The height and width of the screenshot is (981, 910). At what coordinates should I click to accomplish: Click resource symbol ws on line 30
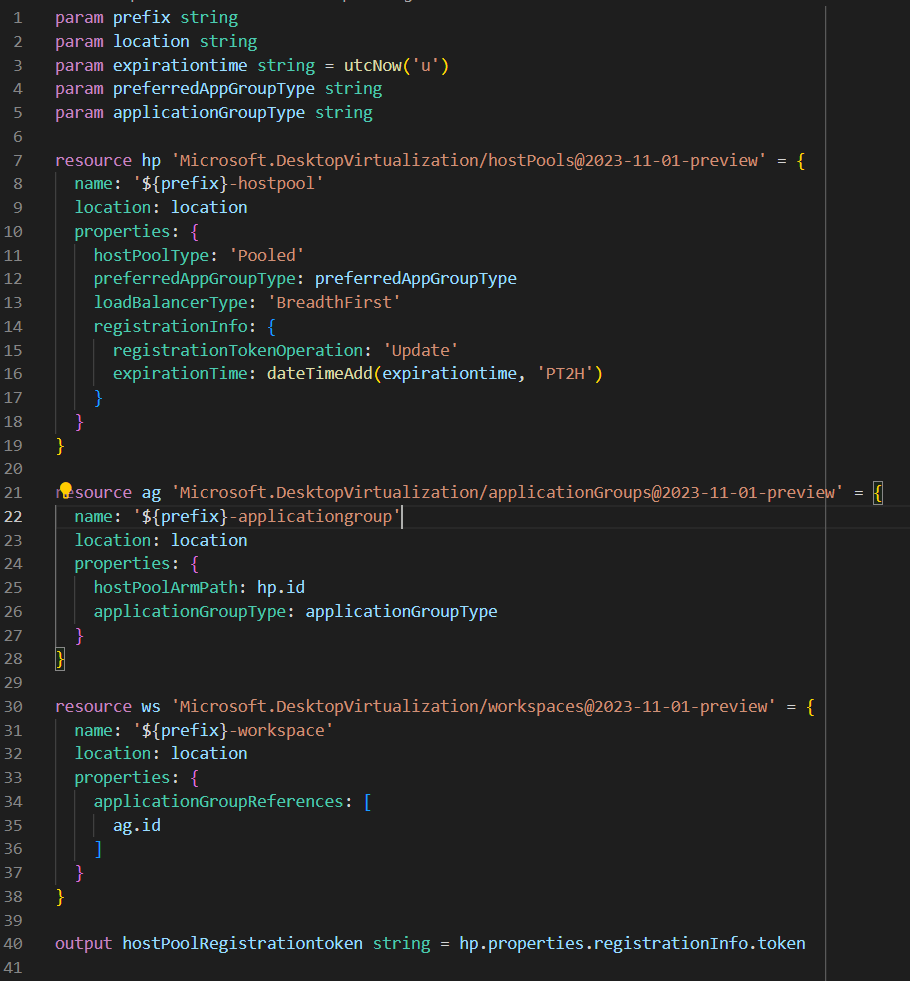(x=151, y=707)
